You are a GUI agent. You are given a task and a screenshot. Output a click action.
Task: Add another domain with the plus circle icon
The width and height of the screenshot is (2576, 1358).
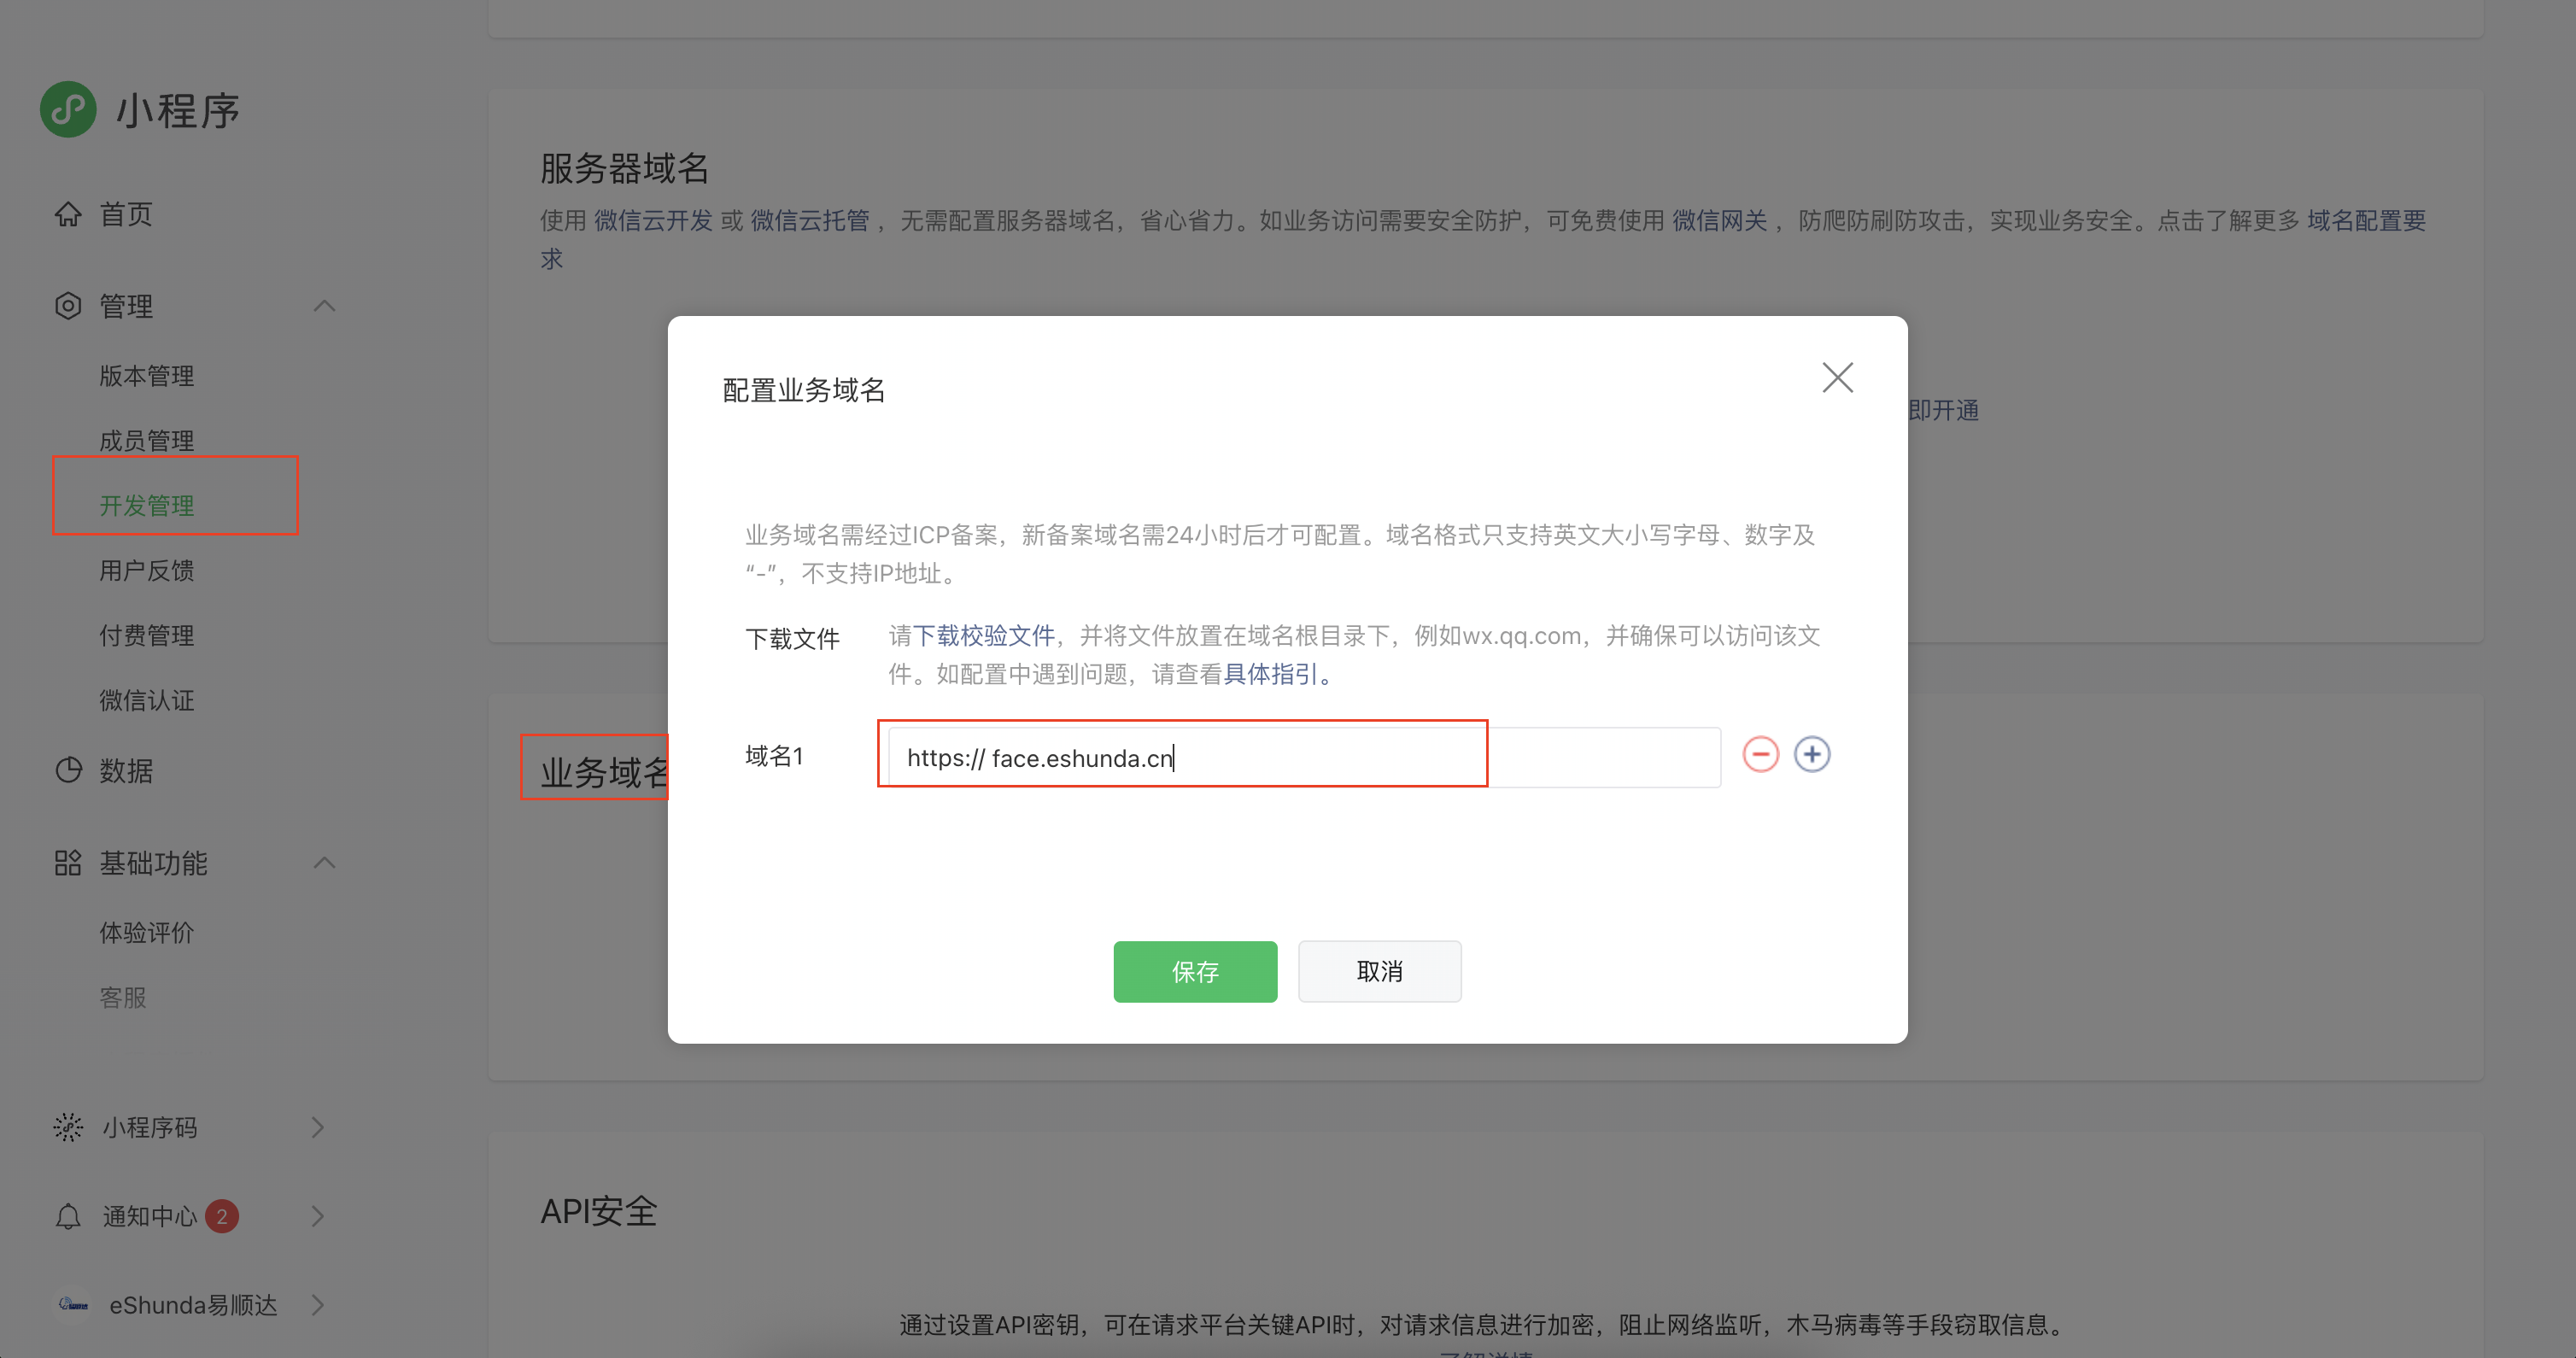(x=1813, y=754)
